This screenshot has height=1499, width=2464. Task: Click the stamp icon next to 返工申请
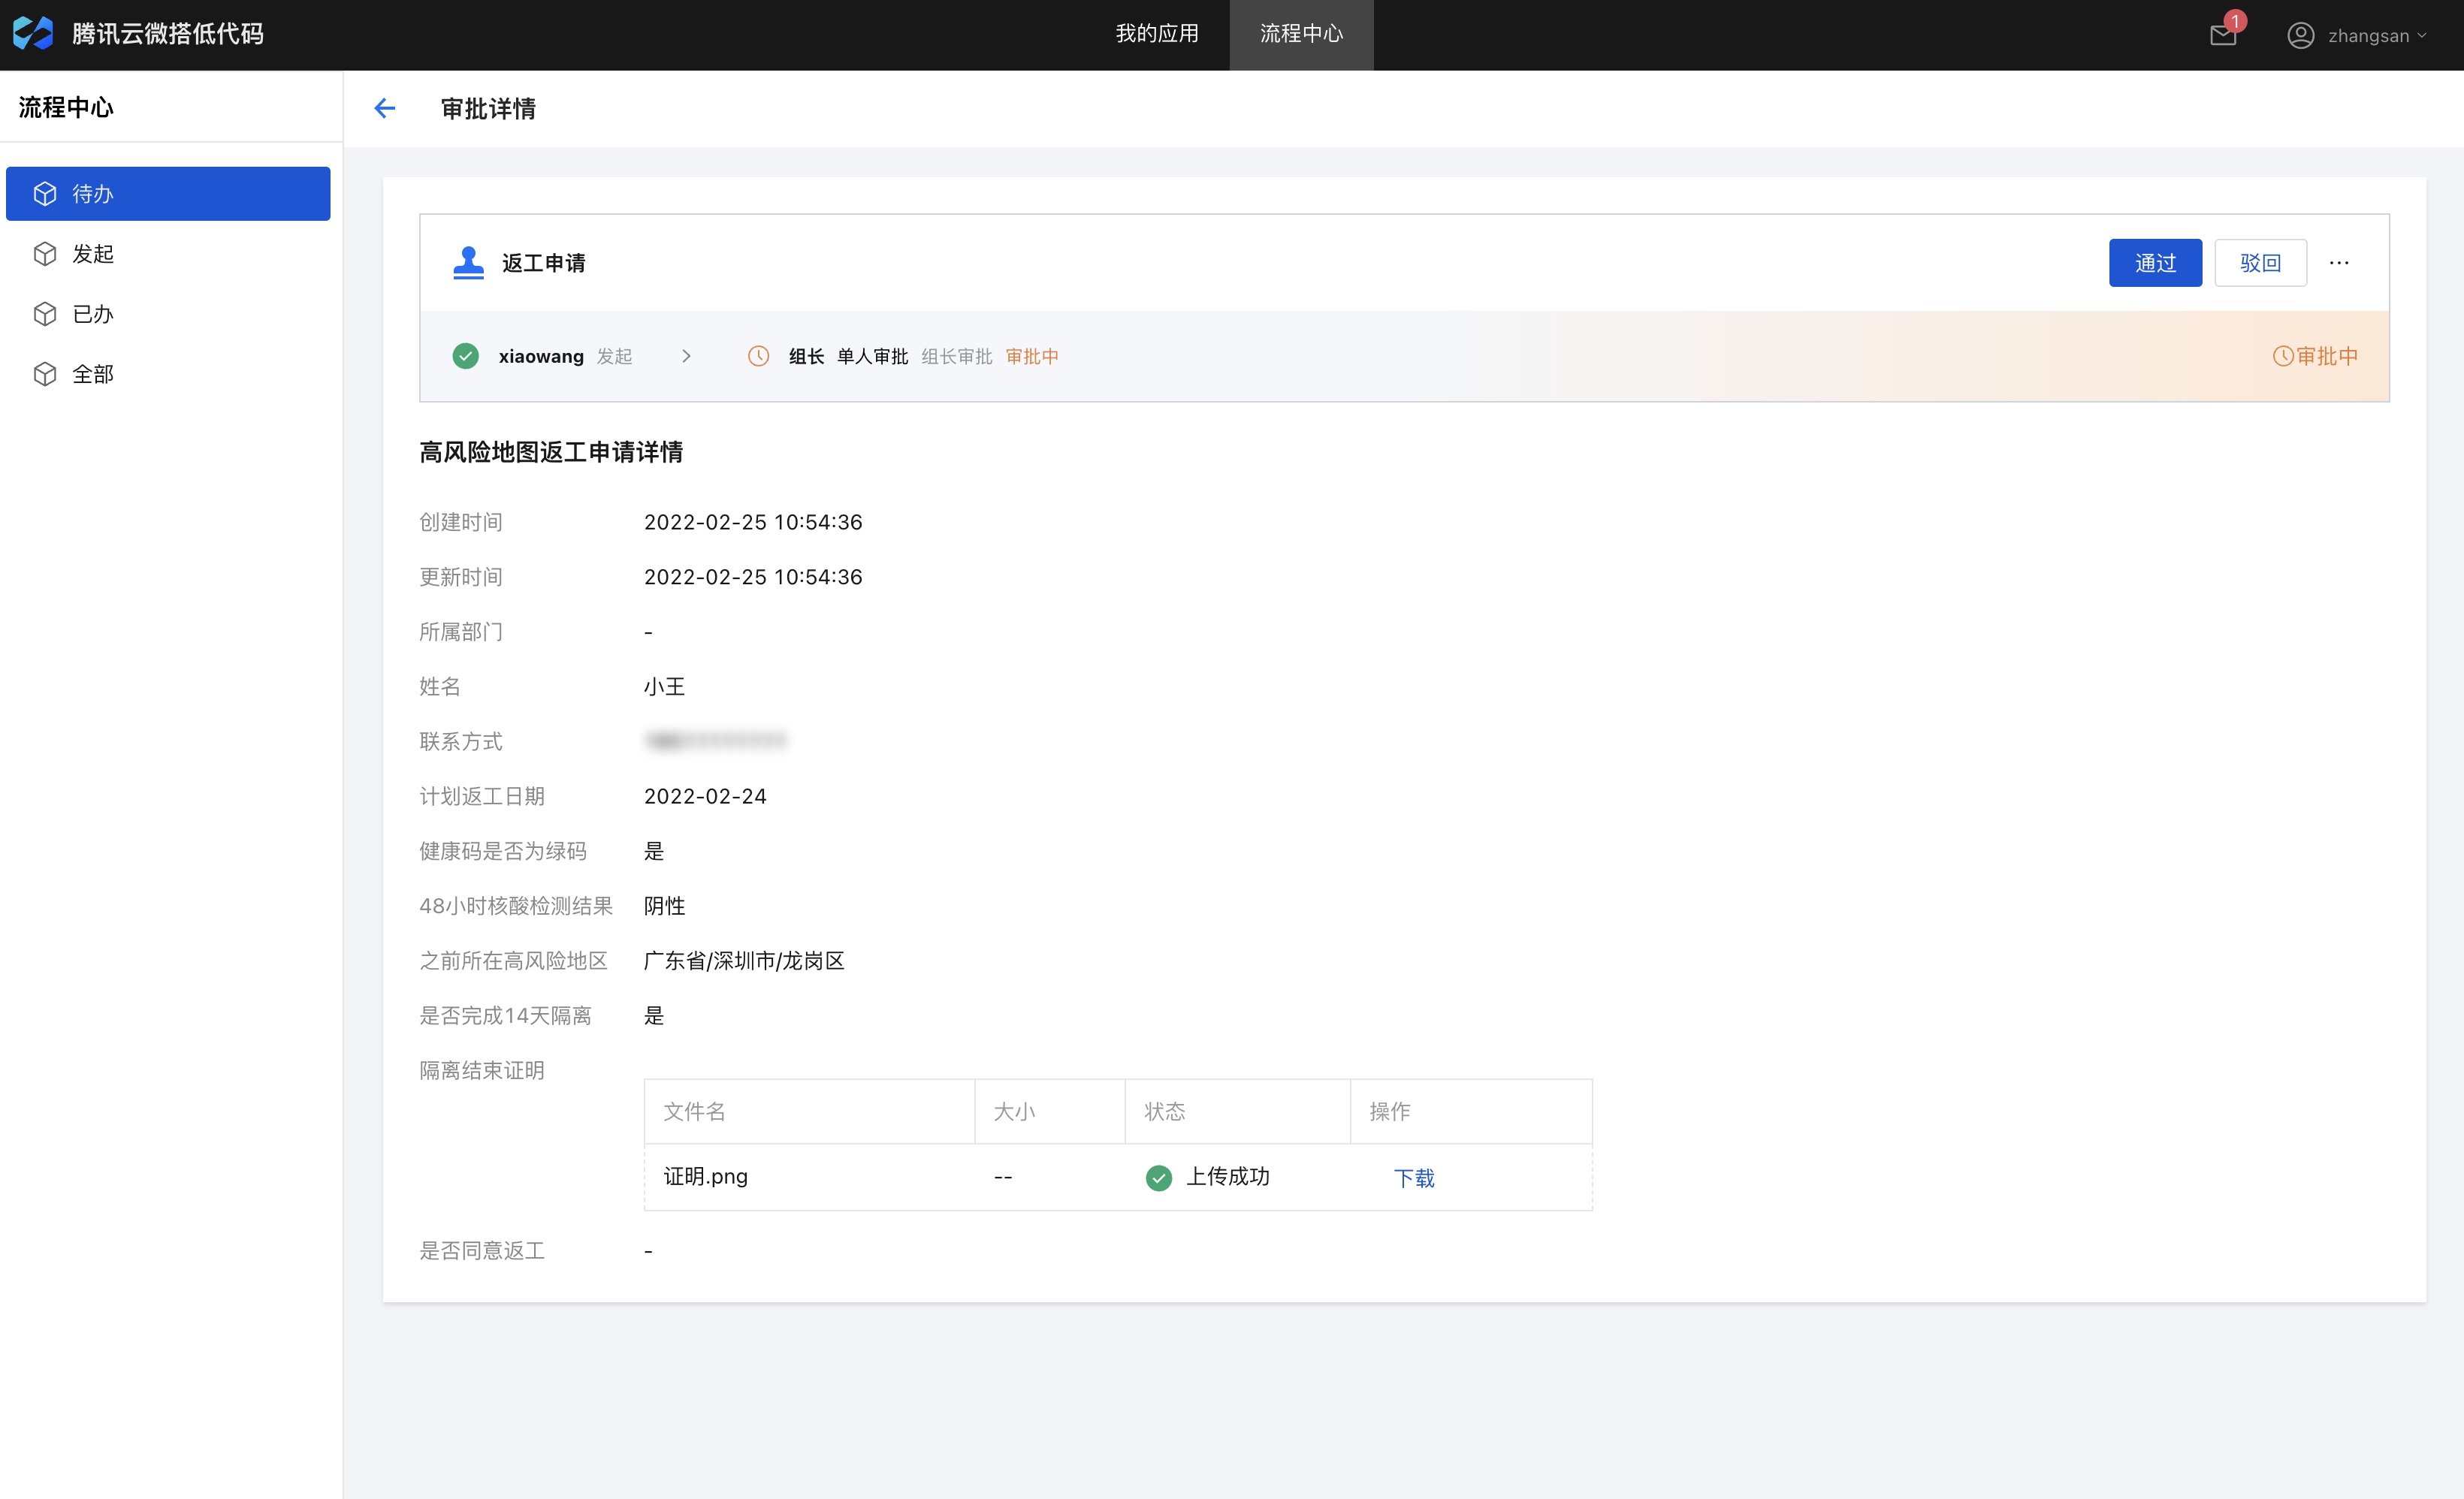468,262
